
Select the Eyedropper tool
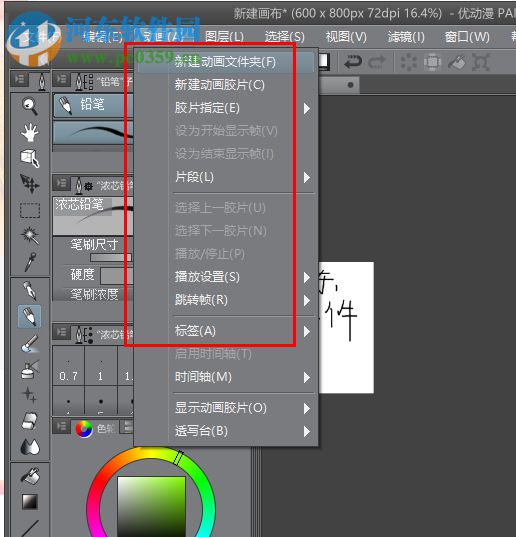coord(30,262)
